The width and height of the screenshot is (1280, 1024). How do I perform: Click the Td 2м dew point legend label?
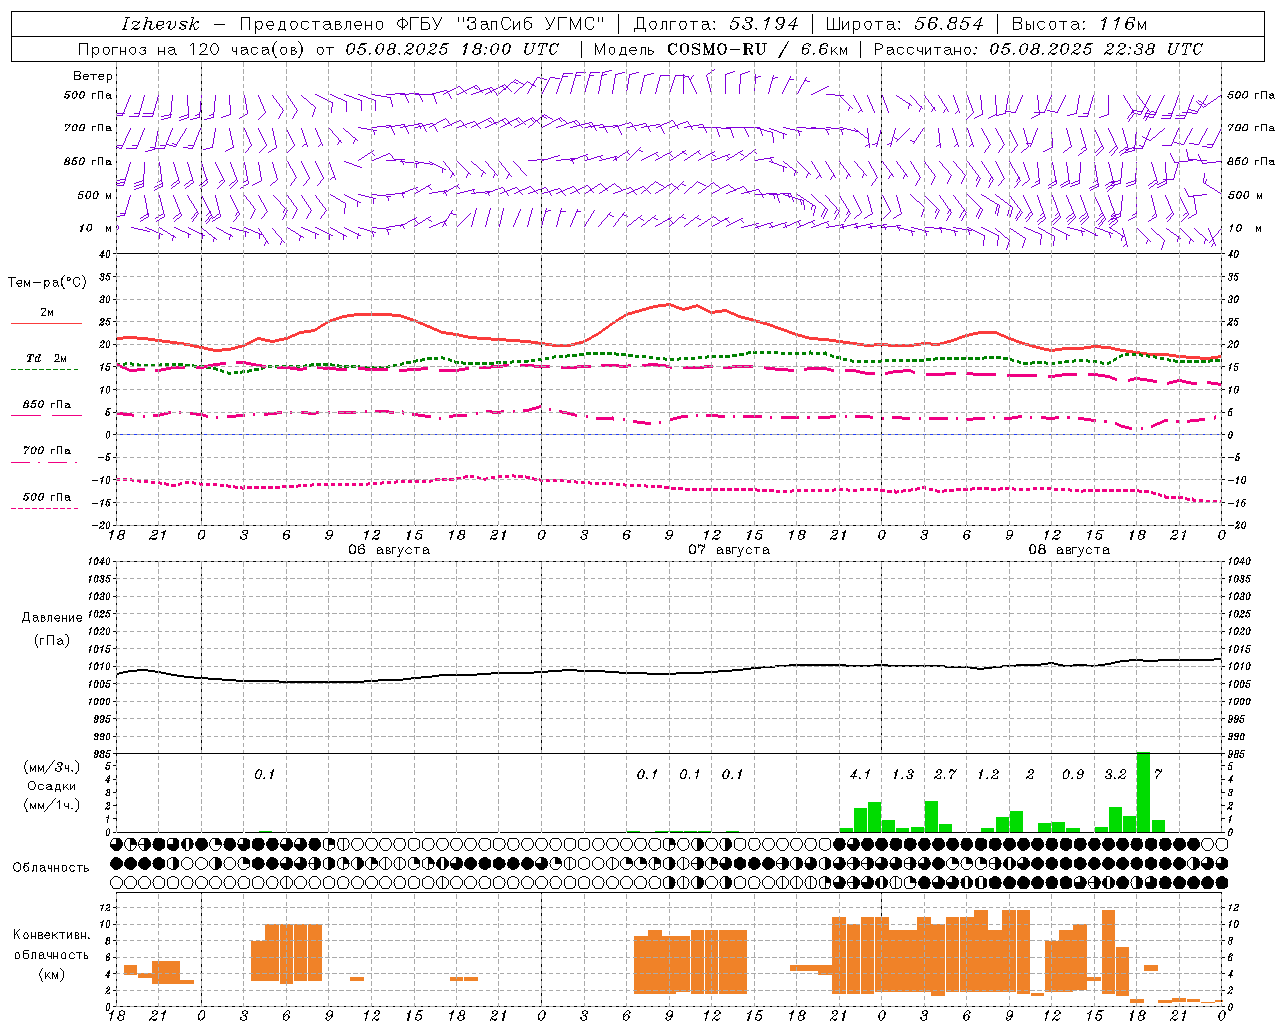(x=47, y=358)
